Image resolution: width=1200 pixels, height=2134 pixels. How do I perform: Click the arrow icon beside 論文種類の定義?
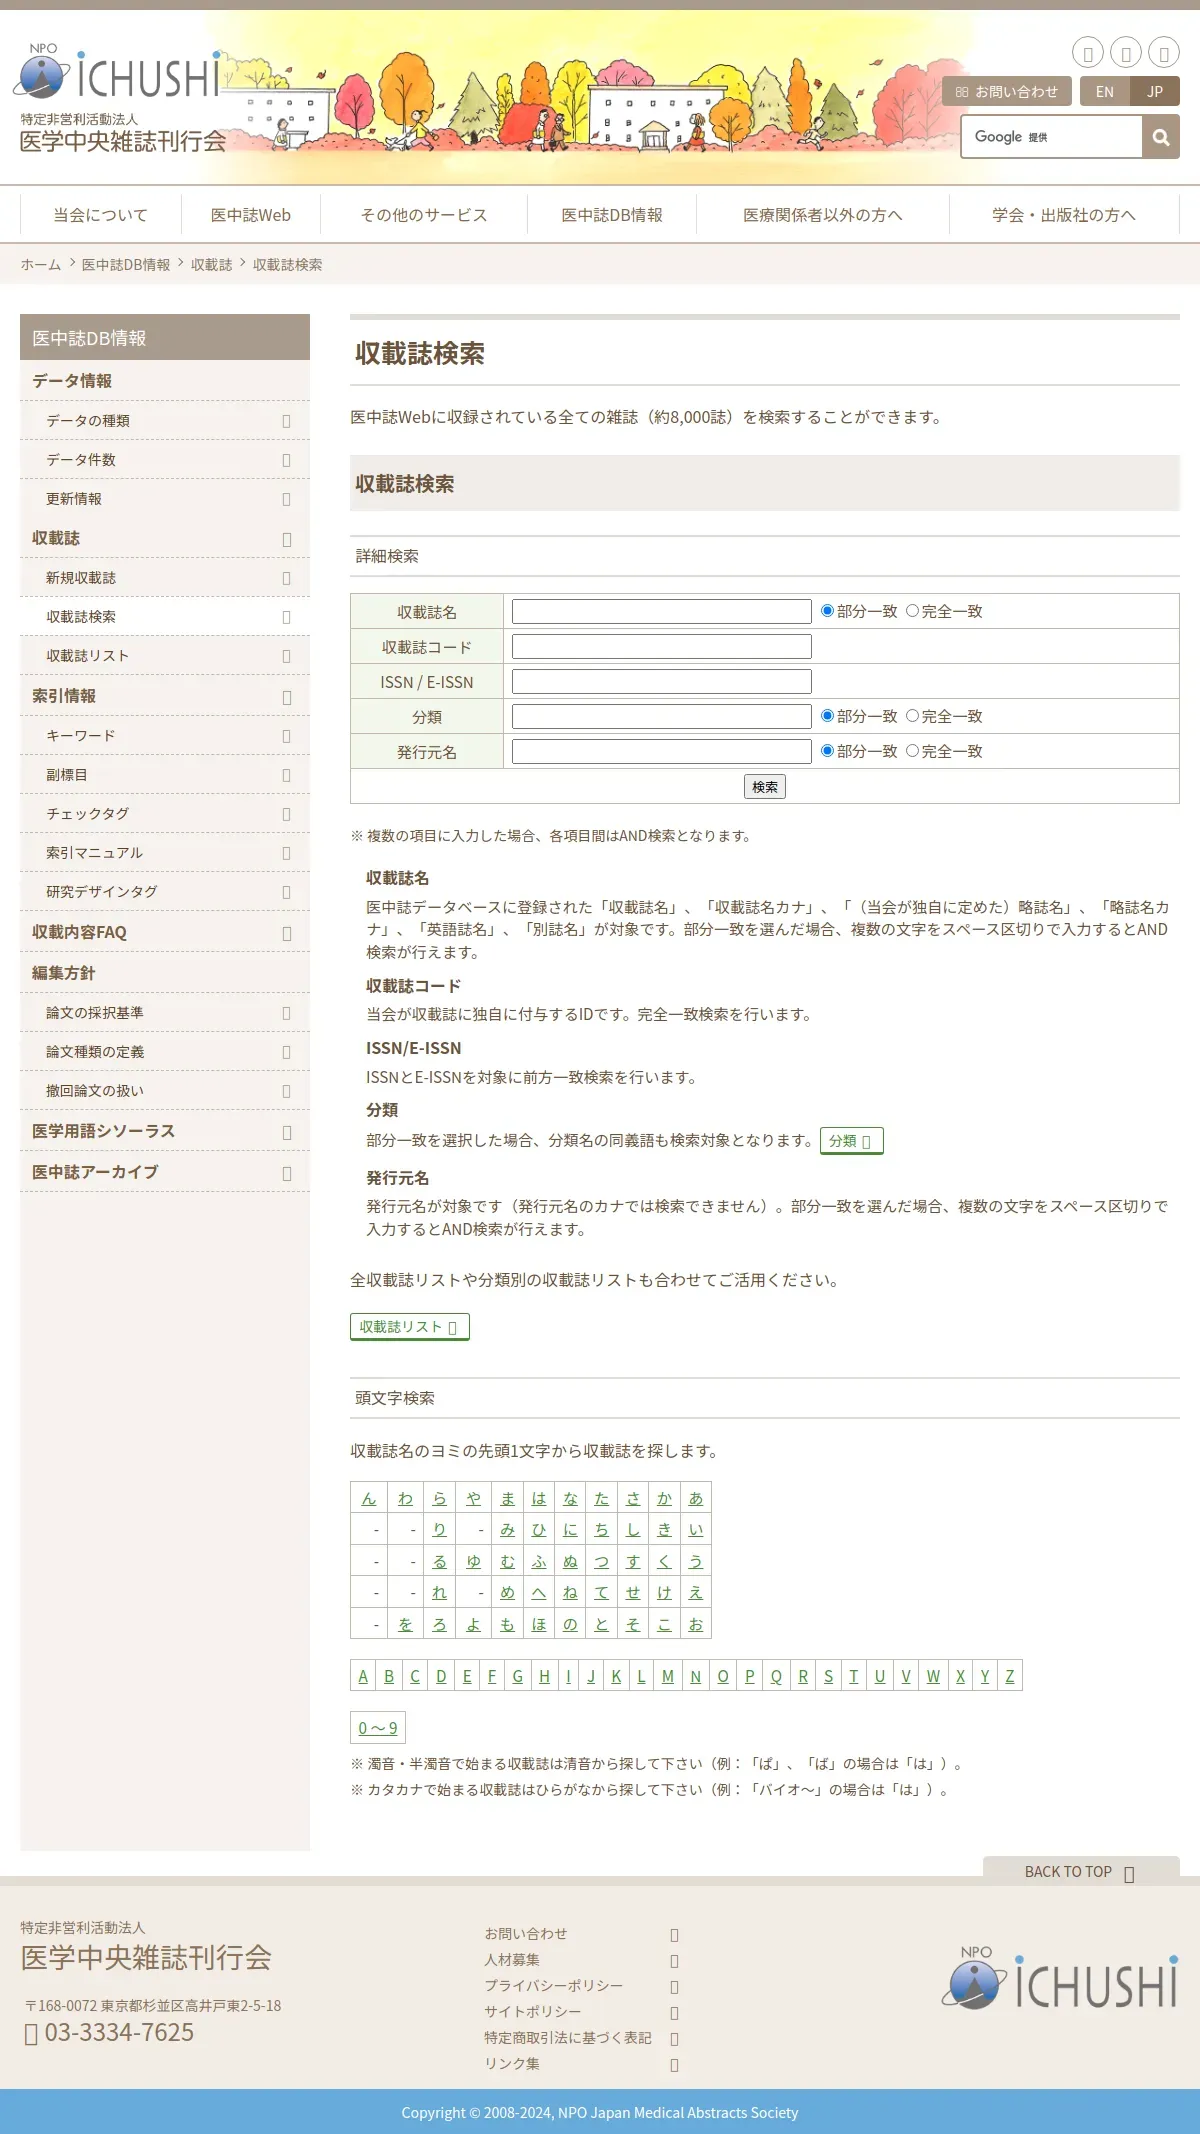pyautogui.click(x=286, y=1052)
